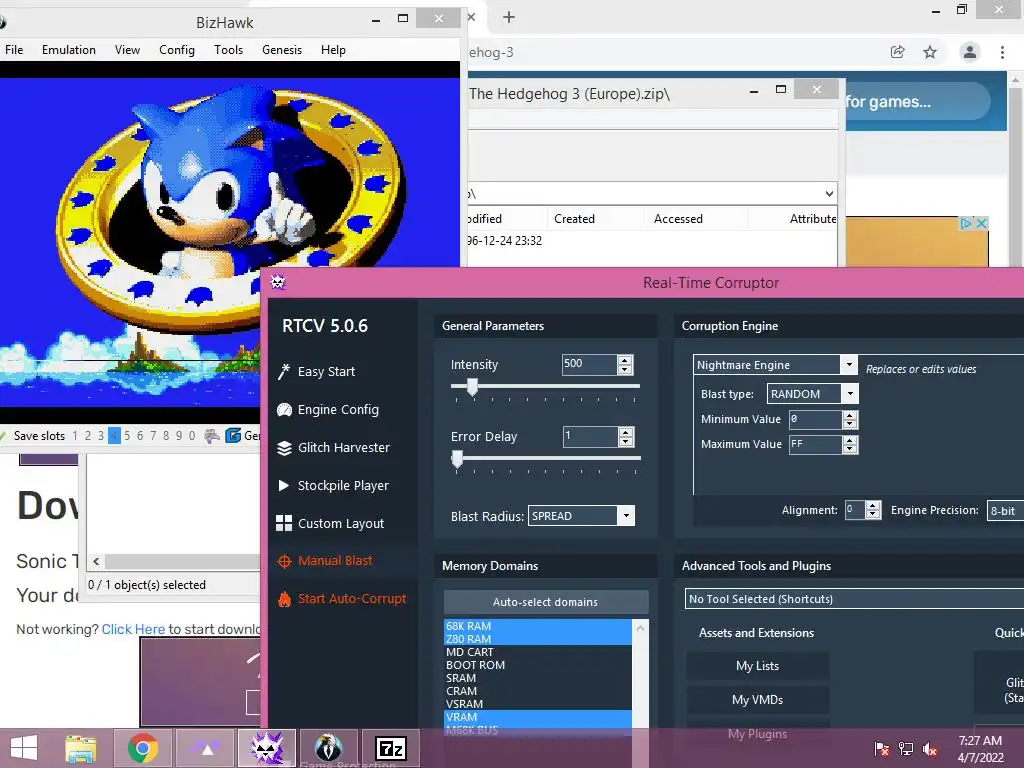Open File Explorer from taskbar
This screenshot has height=768, width=1024.
(81, 748)
